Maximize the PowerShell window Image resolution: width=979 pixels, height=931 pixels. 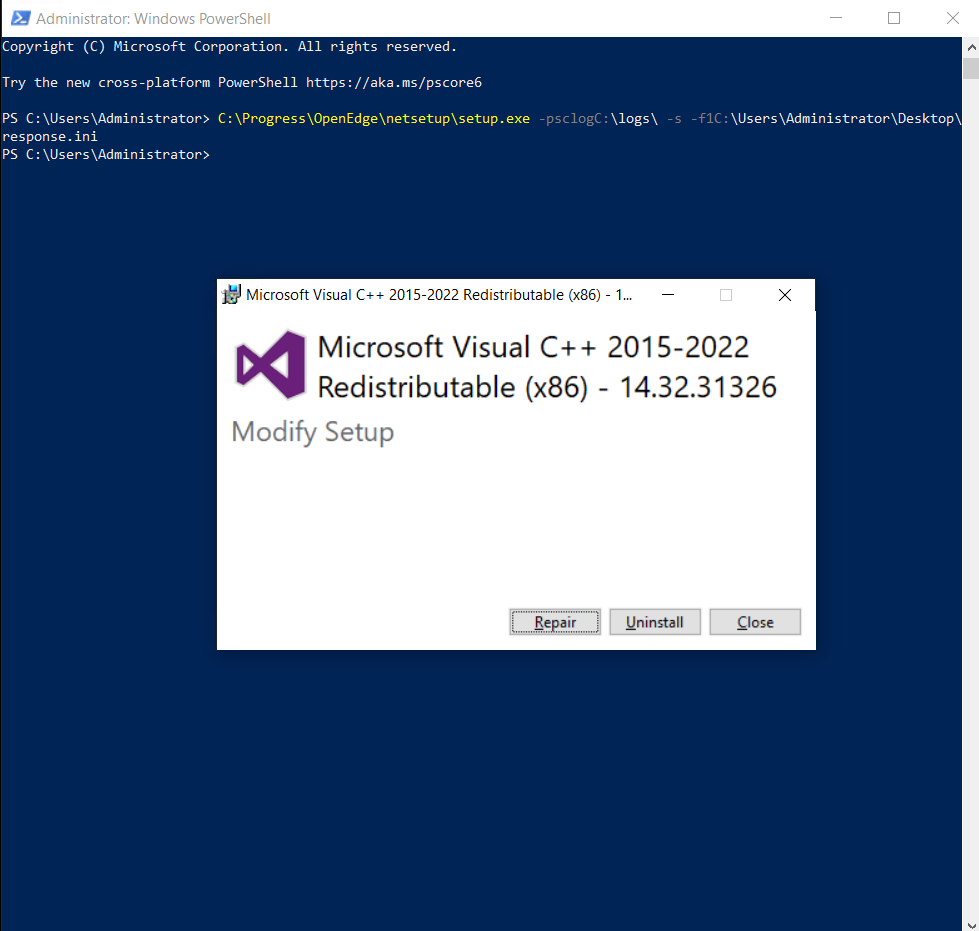coord(894,18)
